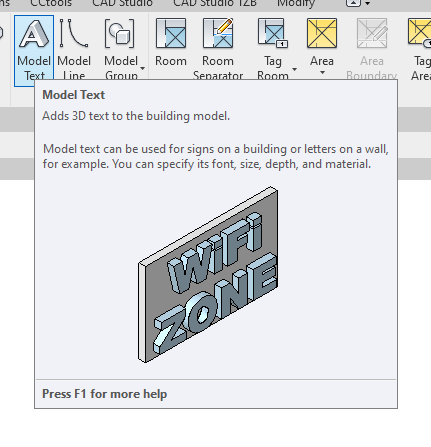Click the WiFi Zone preview image

pos(208,274)
